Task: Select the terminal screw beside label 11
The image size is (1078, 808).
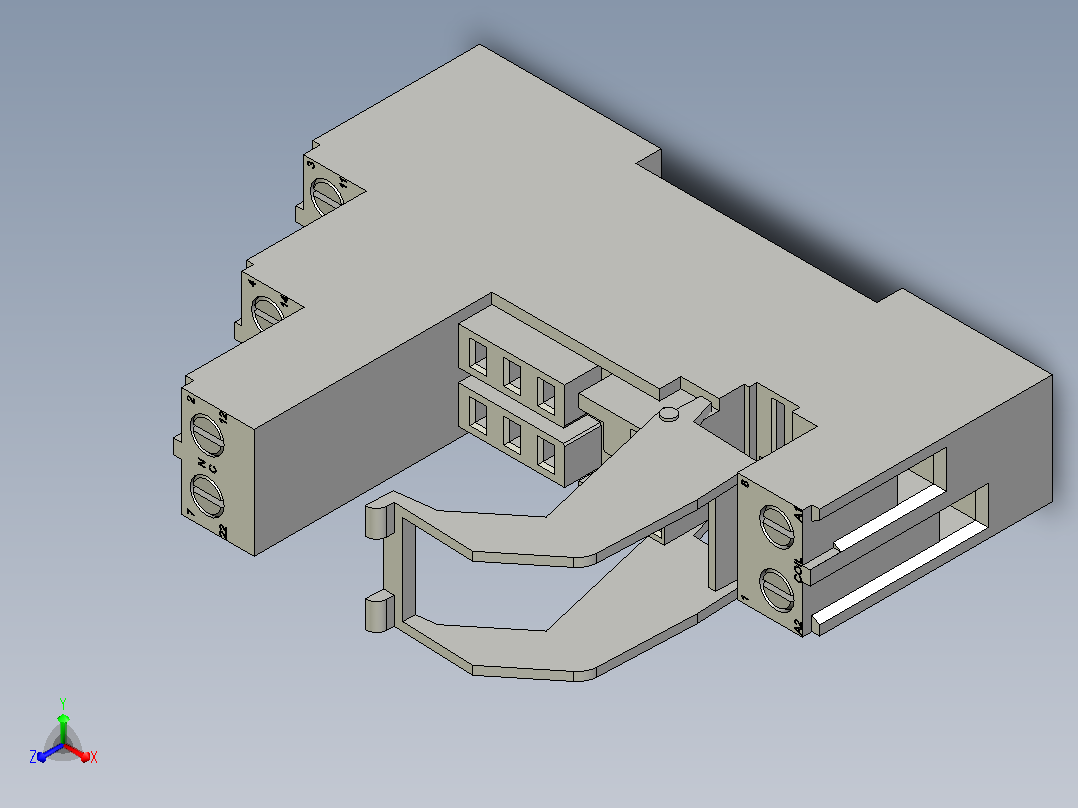Action: coord(327,195)
